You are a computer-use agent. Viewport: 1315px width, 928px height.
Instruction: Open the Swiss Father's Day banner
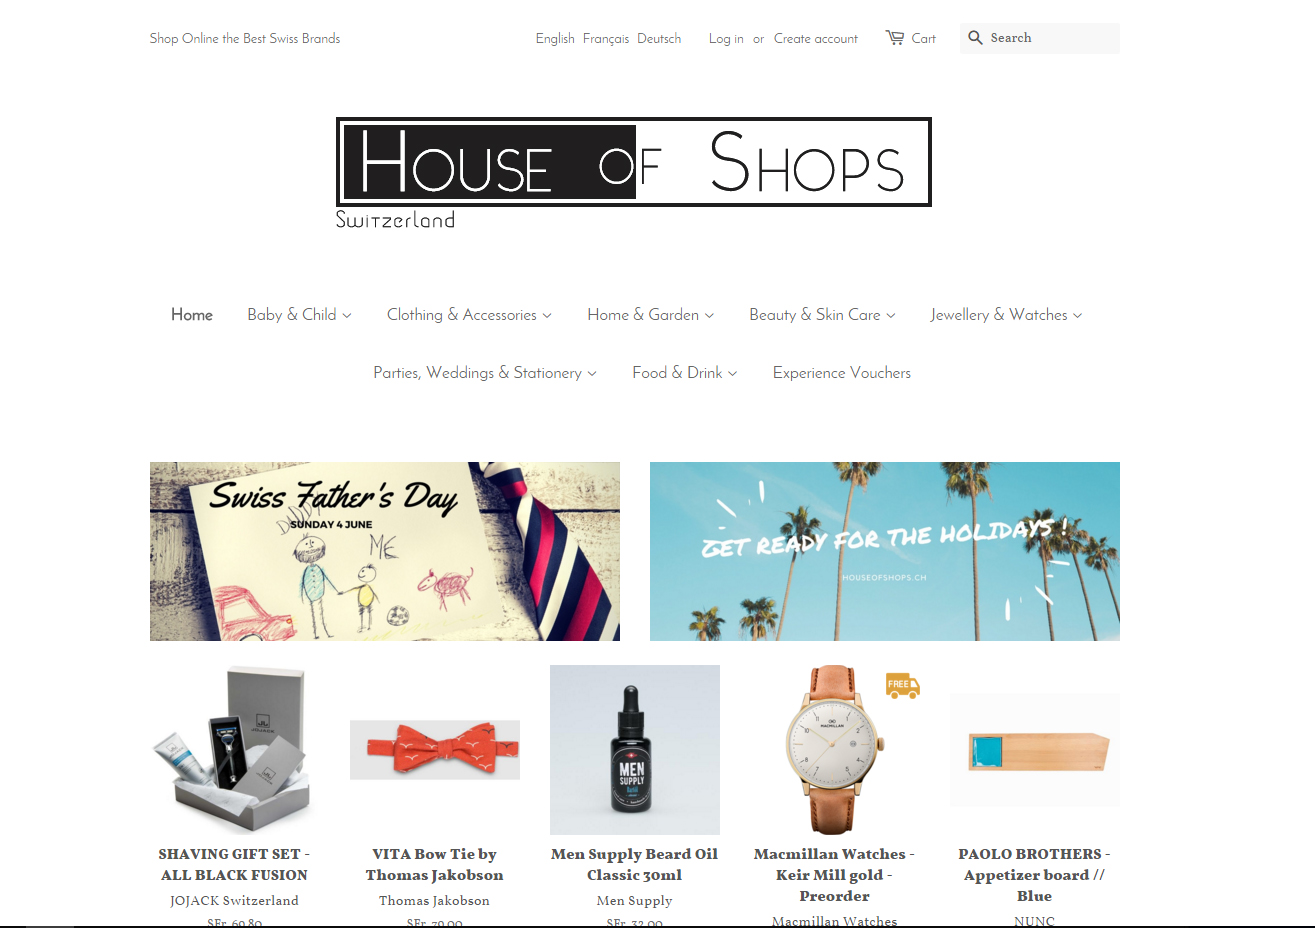pos(385,551)
